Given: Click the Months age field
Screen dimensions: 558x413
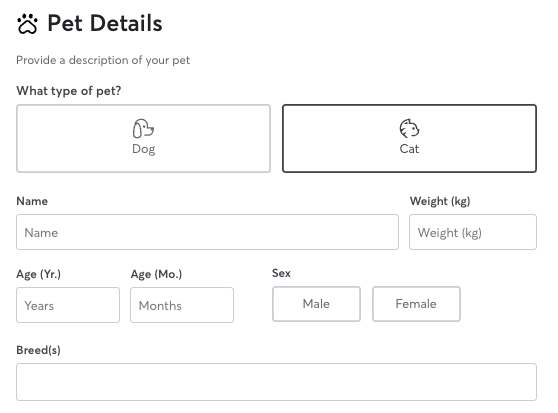Looking at the screenshot, I should pyautogui.click(x=182, y=305).
